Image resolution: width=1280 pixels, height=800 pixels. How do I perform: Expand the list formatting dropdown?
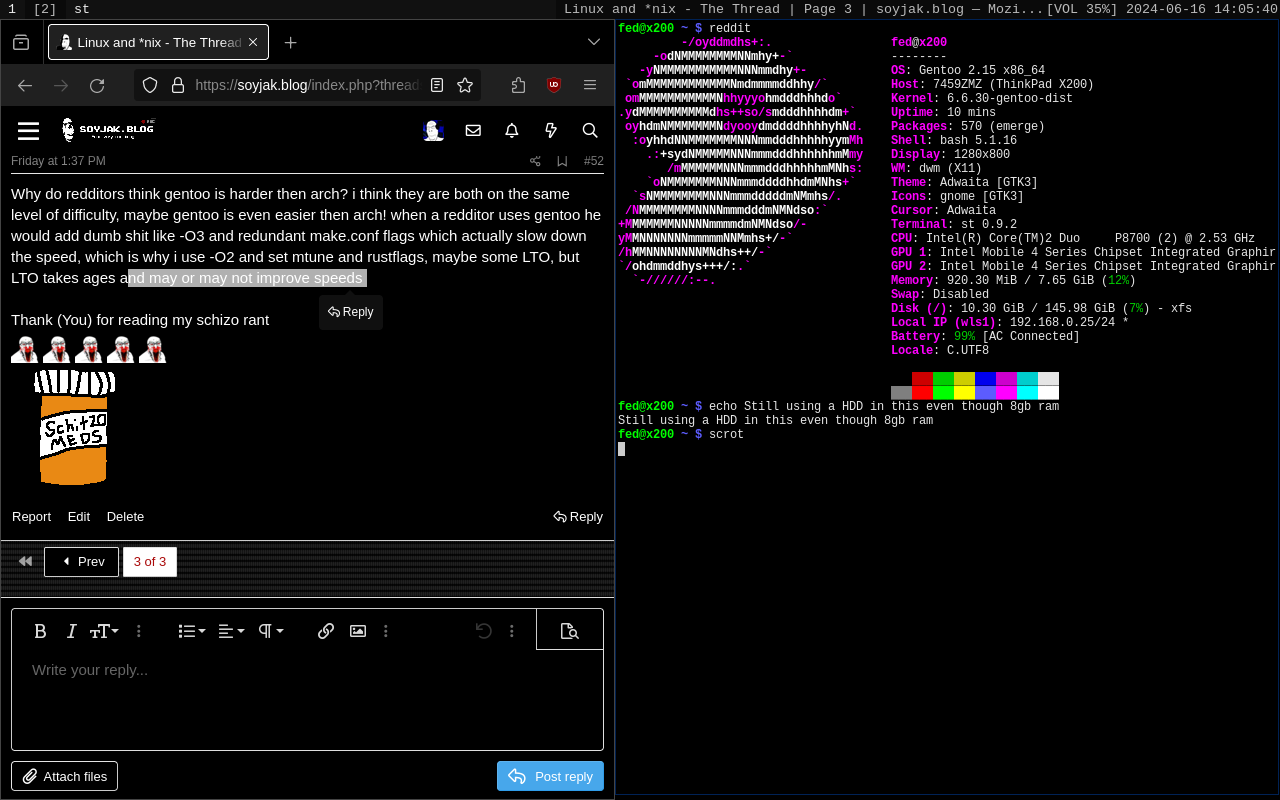click(x=191, y=631)
